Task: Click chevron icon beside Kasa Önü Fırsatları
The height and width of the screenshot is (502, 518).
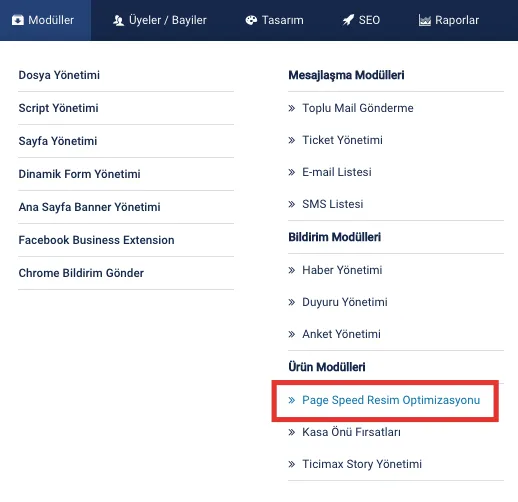Action: [292, 432]
